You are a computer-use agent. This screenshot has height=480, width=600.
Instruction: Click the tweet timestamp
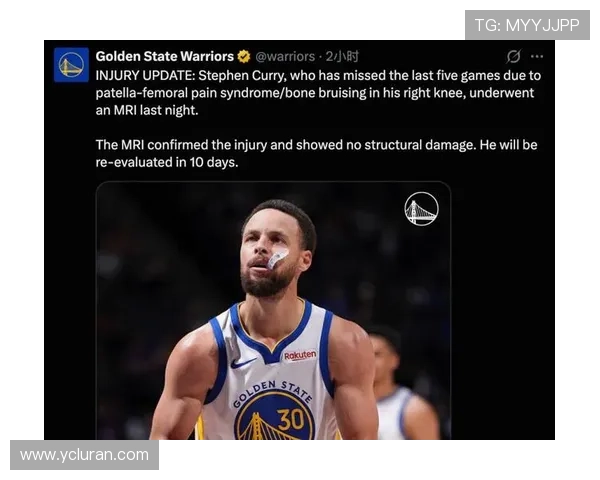point(342,57)
